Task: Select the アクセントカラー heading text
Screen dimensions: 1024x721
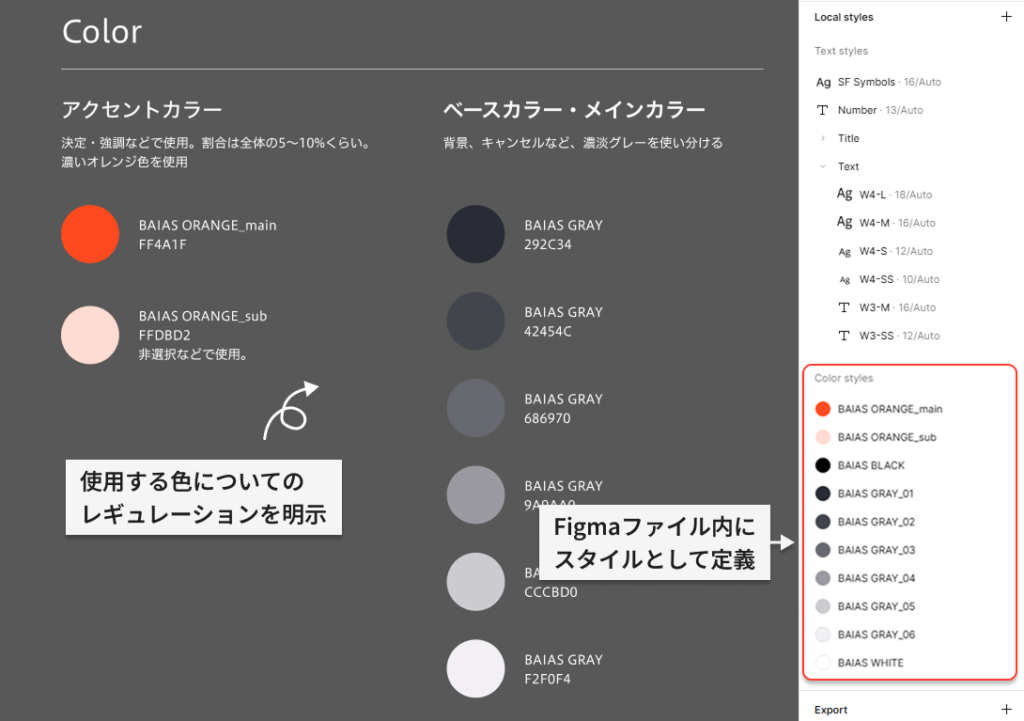Action: (x=142, y=109)
